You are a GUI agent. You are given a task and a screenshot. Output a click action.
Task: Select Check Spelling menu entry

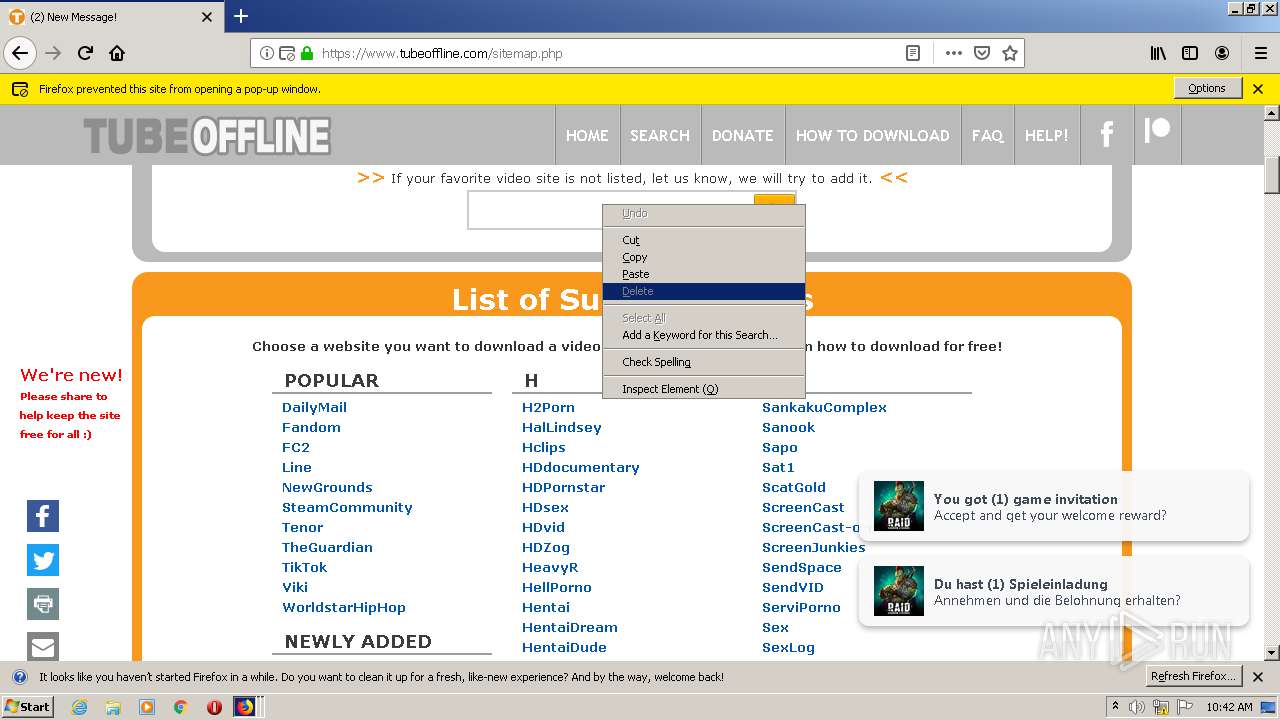coord(703,362)
